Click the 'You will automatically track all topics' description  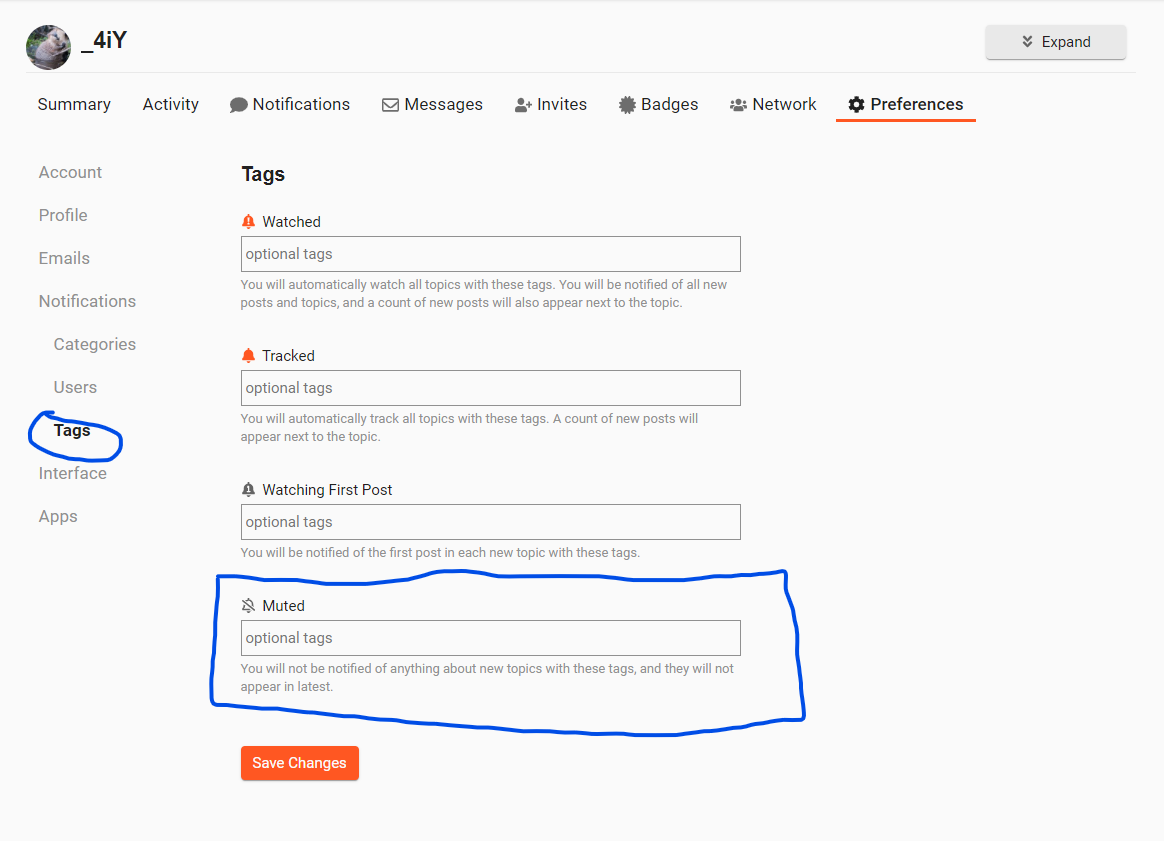click(x=469, y=428)
